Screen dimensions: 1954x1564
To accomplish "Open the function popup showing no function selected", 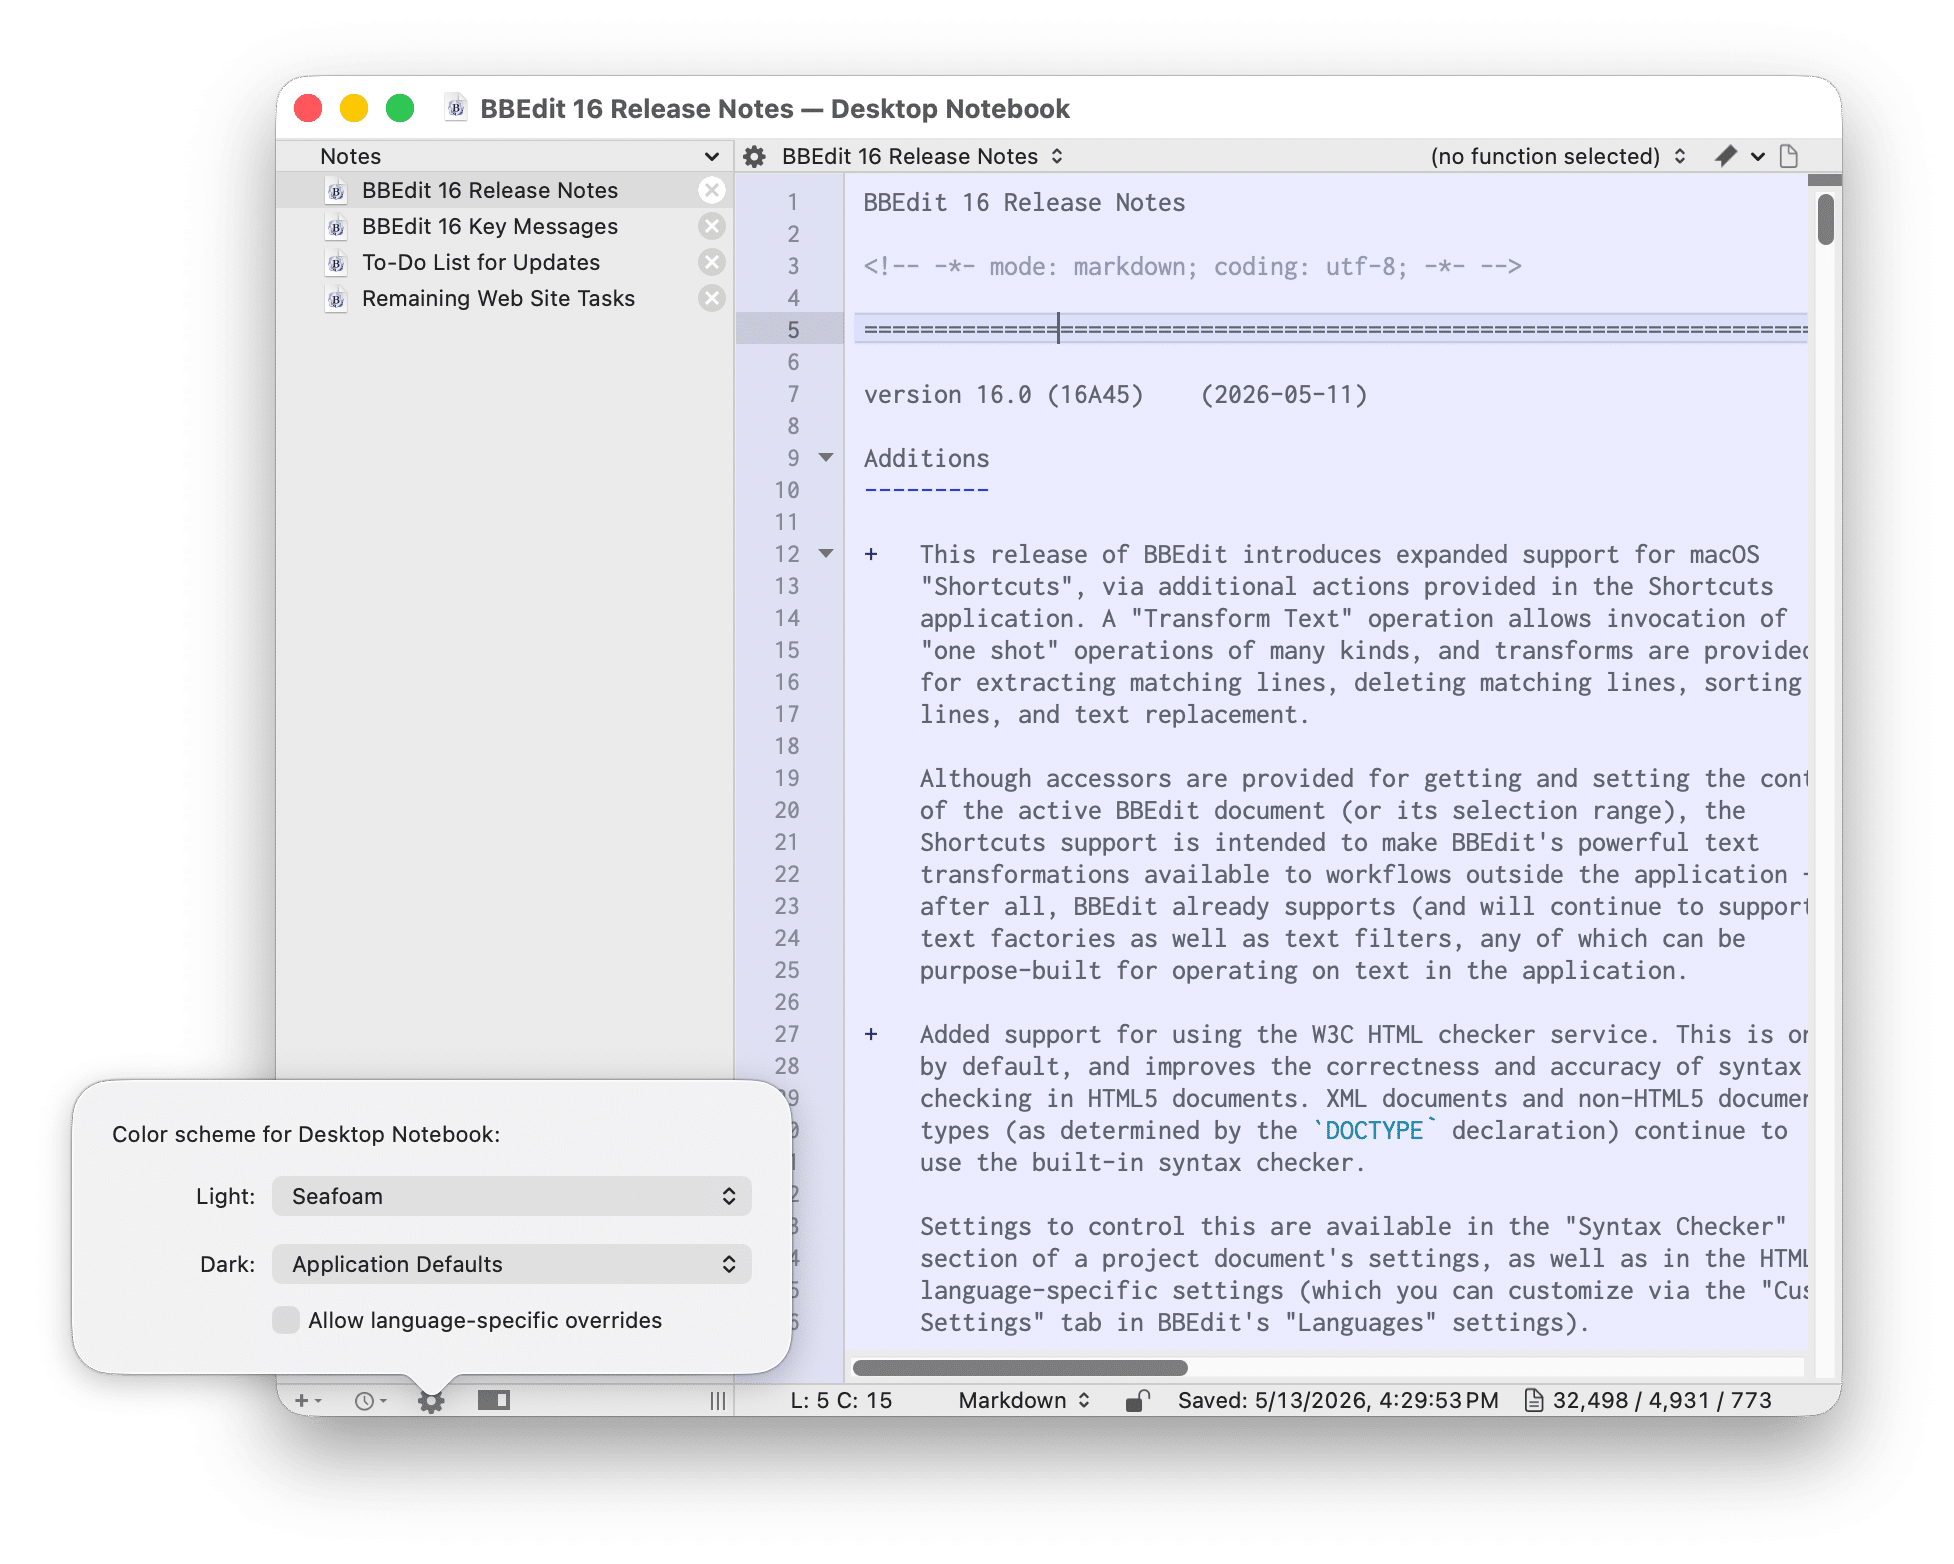I will [x=1557, y=156].
